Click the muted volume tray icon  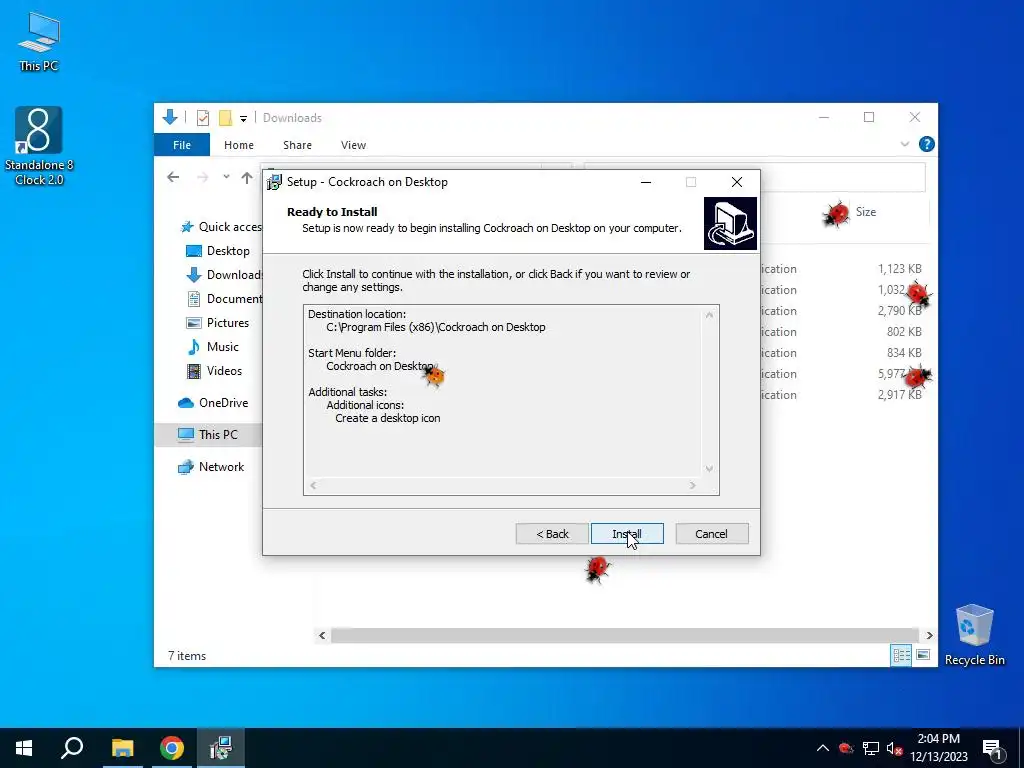pyautogui.click(x=894, y=748)
